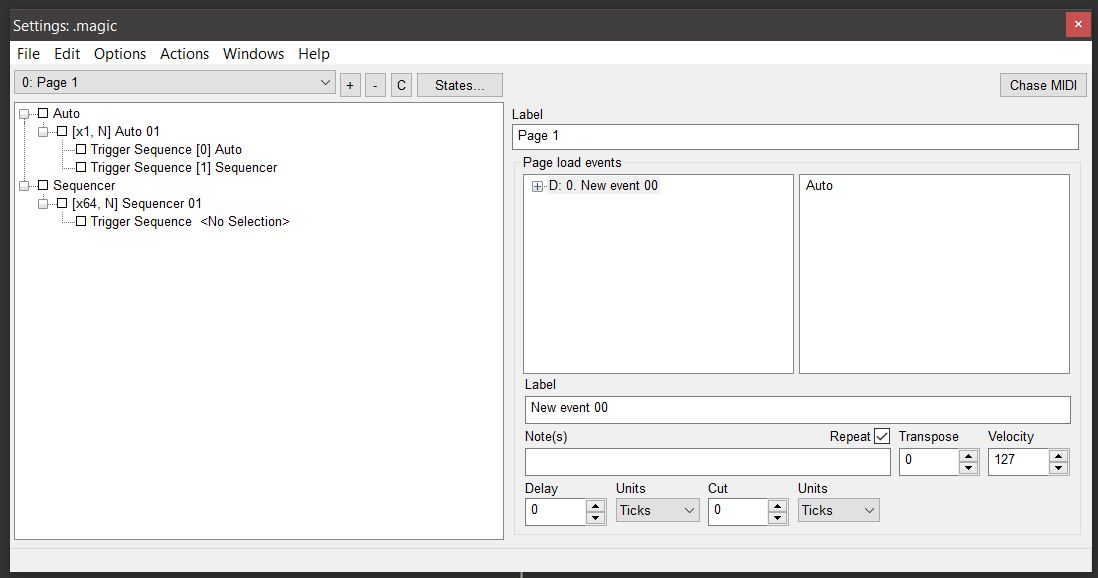Add a new page with the + button
Screen dimensions: 1098x578
(x=349, y=84)
